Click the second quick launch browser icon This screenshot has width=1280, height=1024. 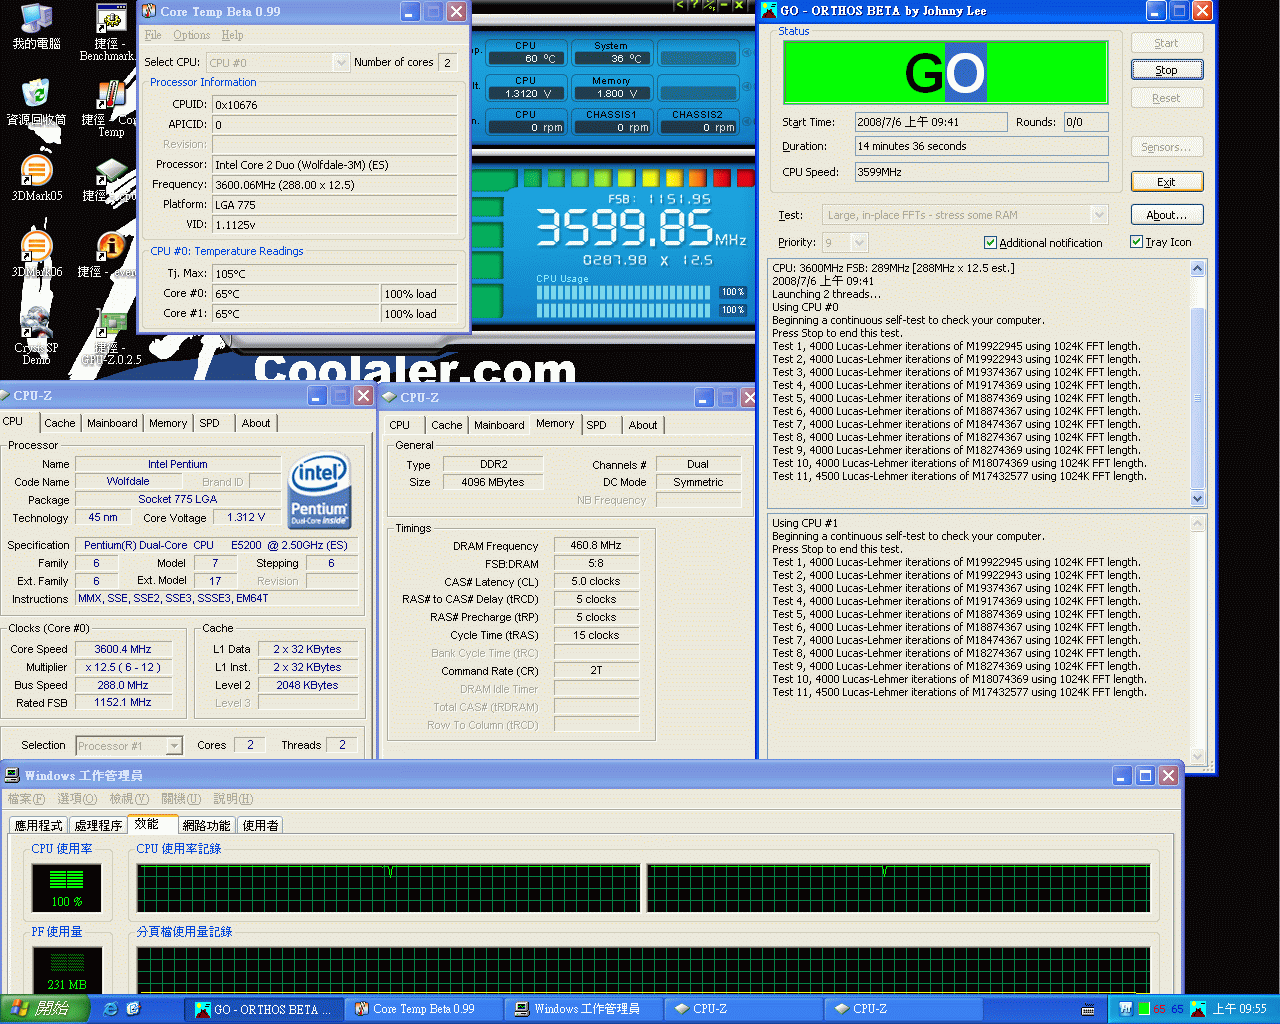coord(134,1009)
